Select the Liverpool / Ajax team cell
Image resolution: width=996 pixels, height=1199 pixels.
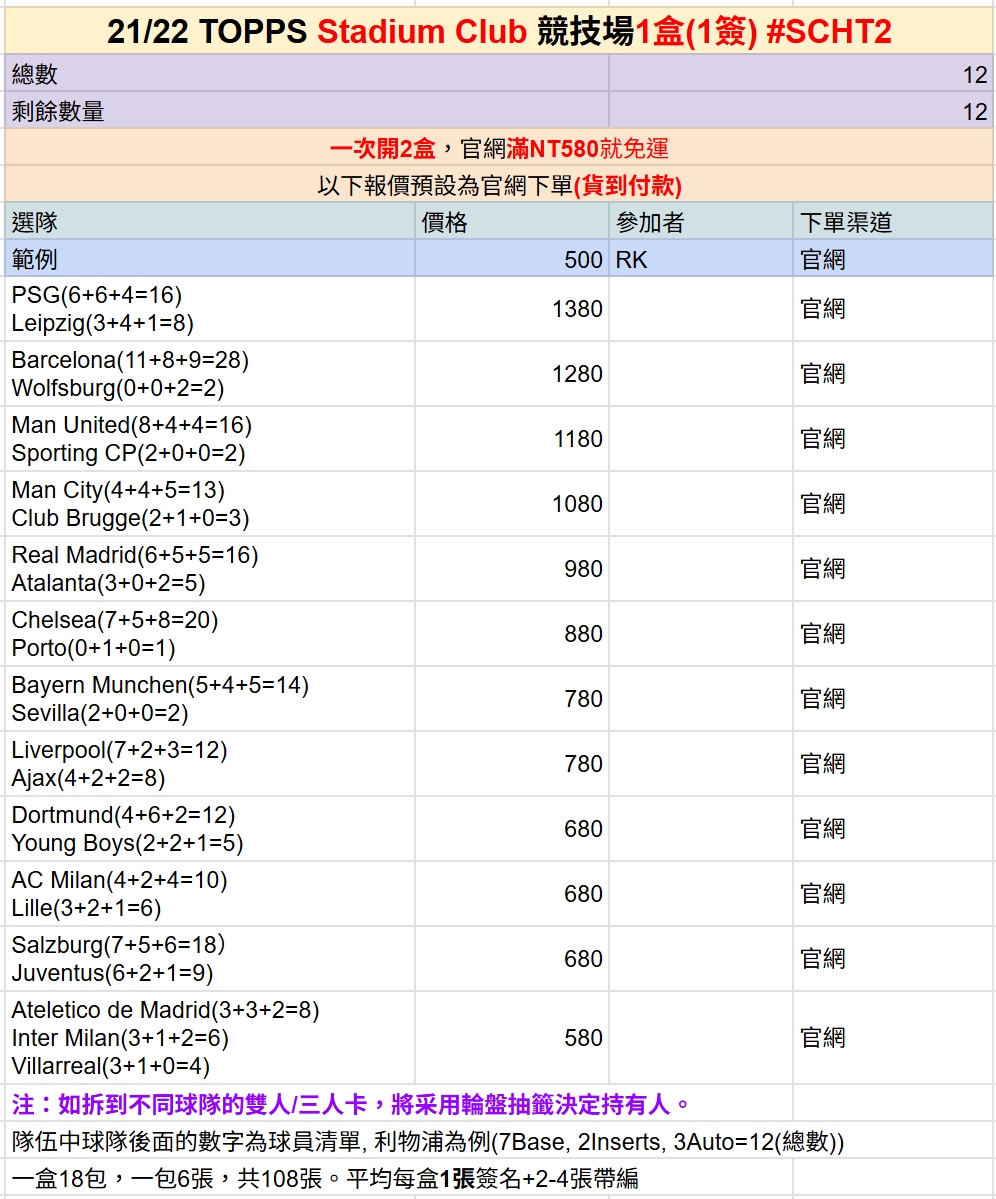[209, 764]
